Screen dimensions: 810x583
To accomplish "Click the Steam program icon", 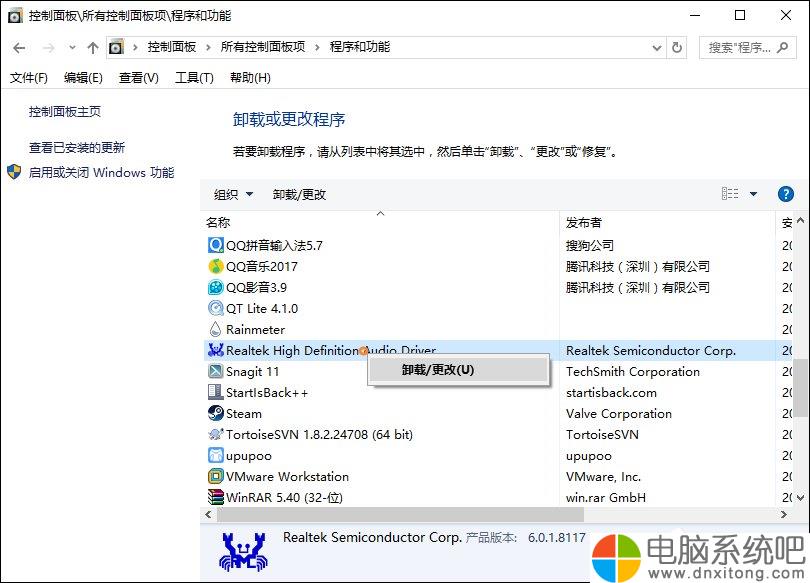I will point(215,413).
